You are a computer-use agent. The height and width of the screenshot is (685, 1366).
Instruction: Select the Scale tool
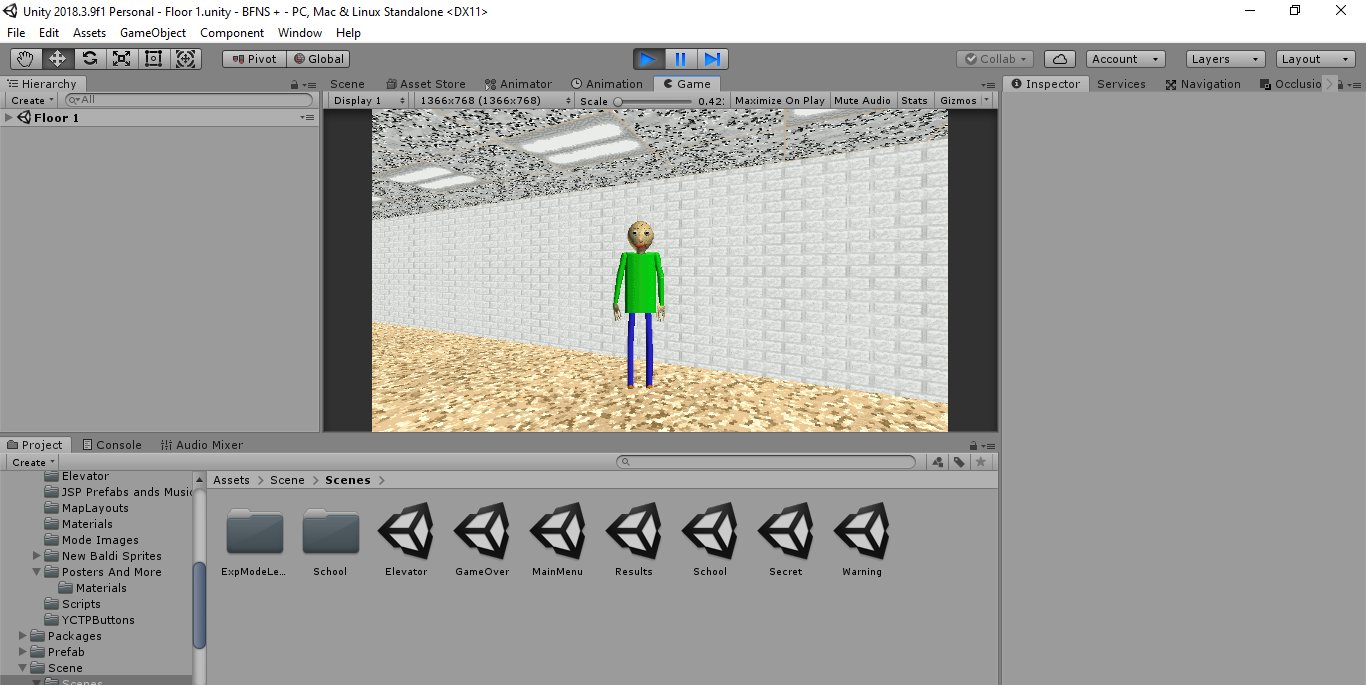point(121,59)
